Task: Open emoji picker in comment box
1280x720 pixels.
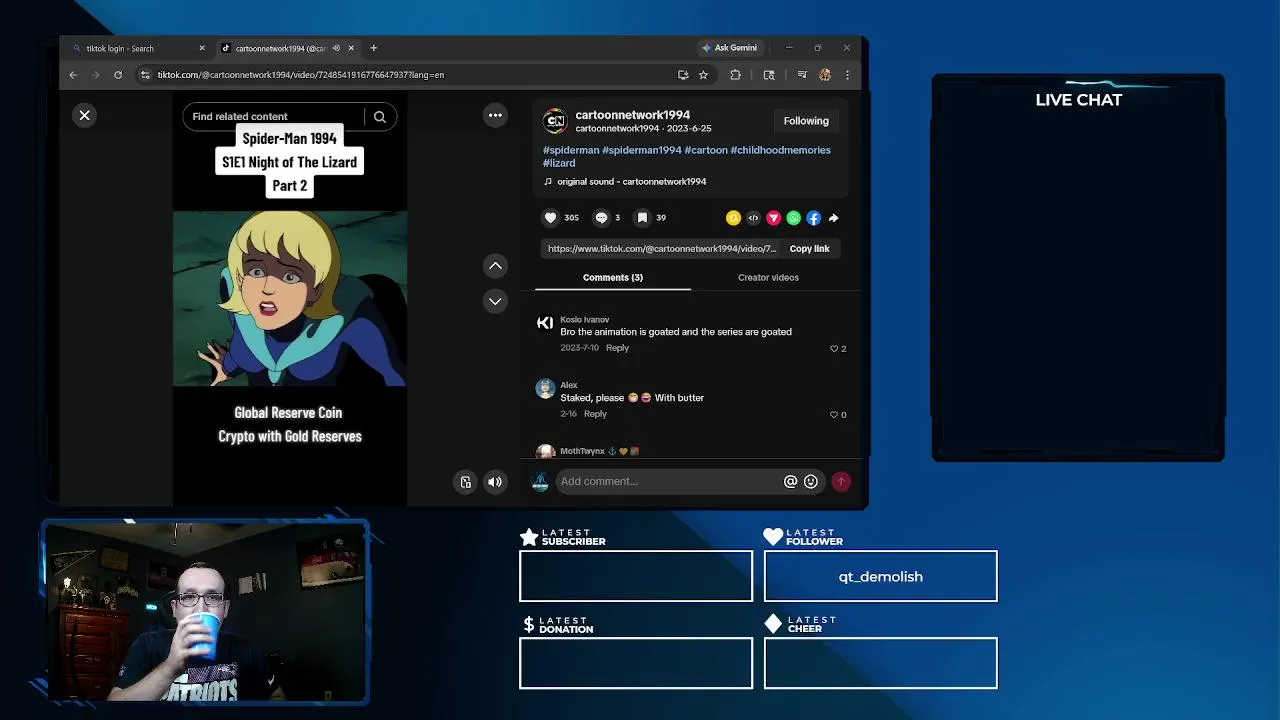Action: click(811, 482)
